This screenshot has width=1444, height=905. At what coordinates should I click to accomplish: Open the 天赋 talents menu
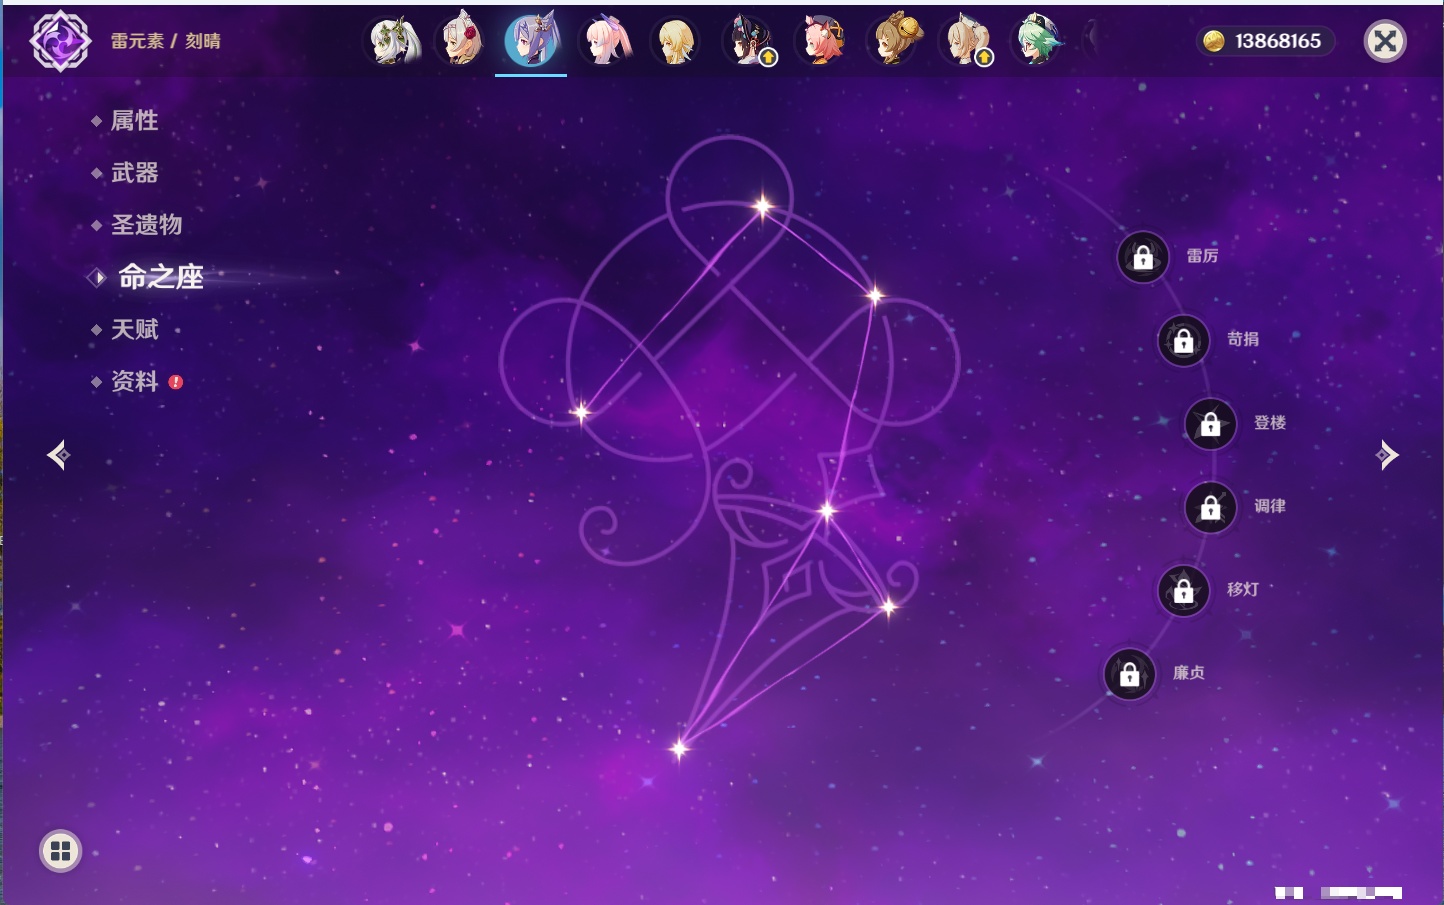(x=135, y=329)
